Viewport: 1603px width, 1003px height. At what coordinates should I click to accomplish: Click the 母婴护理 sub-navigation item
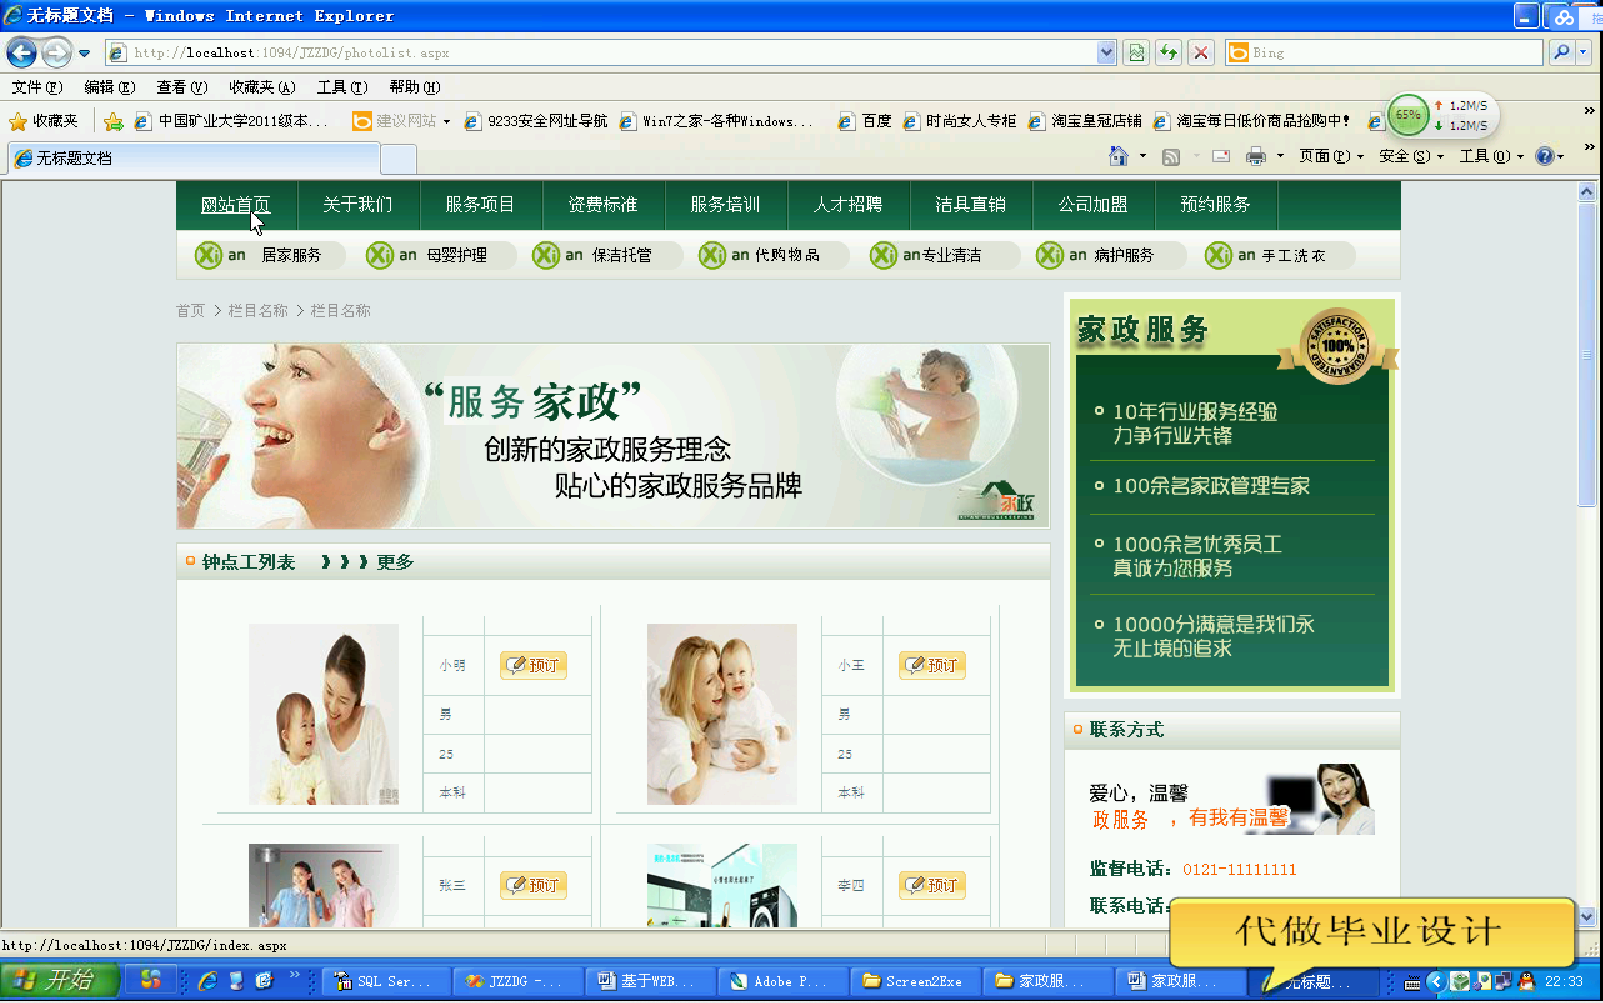(x=456, y=255)
